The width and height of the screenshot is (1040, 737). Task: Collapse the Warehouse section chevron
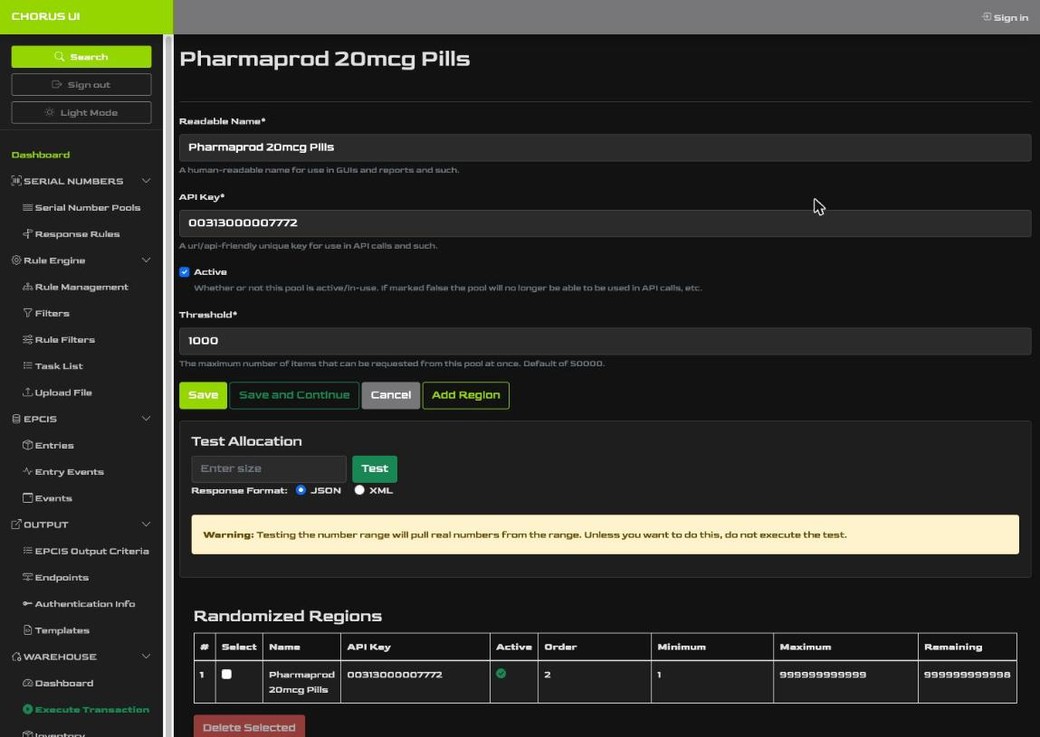point(146,656)
